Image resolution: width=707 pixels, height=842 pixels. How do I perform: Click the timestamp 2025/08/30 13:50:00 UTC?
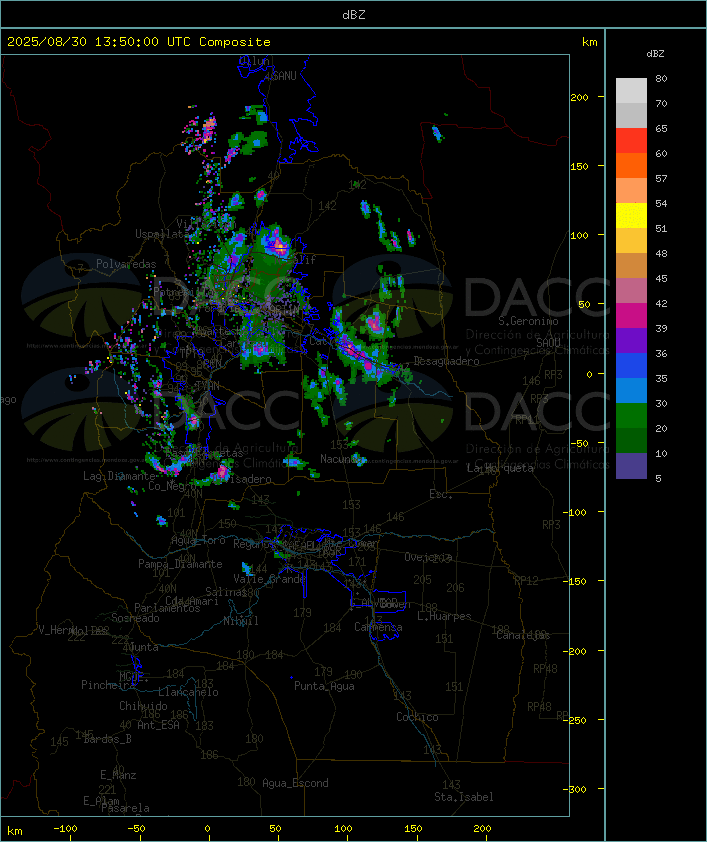pos(99,42)
